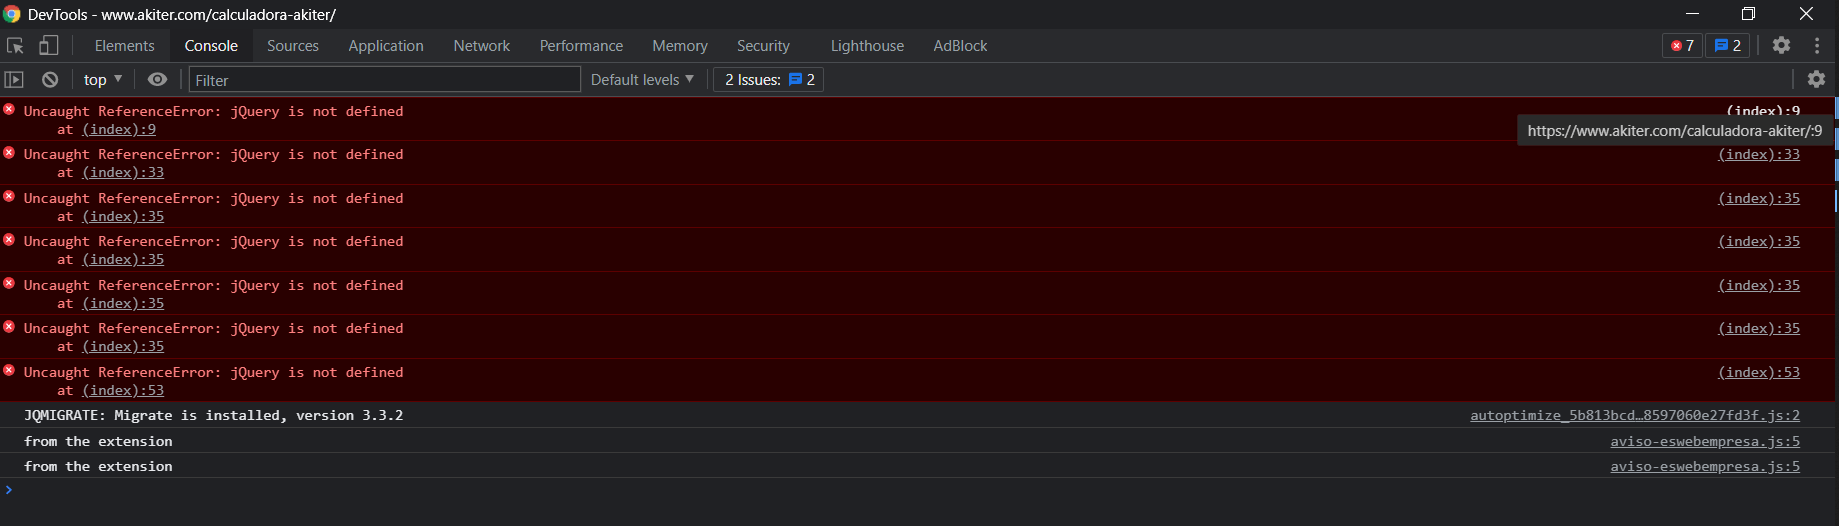Click the error icon on the (index):33 error
This screenshot has width=1839, height=526.
coord(9,152)
